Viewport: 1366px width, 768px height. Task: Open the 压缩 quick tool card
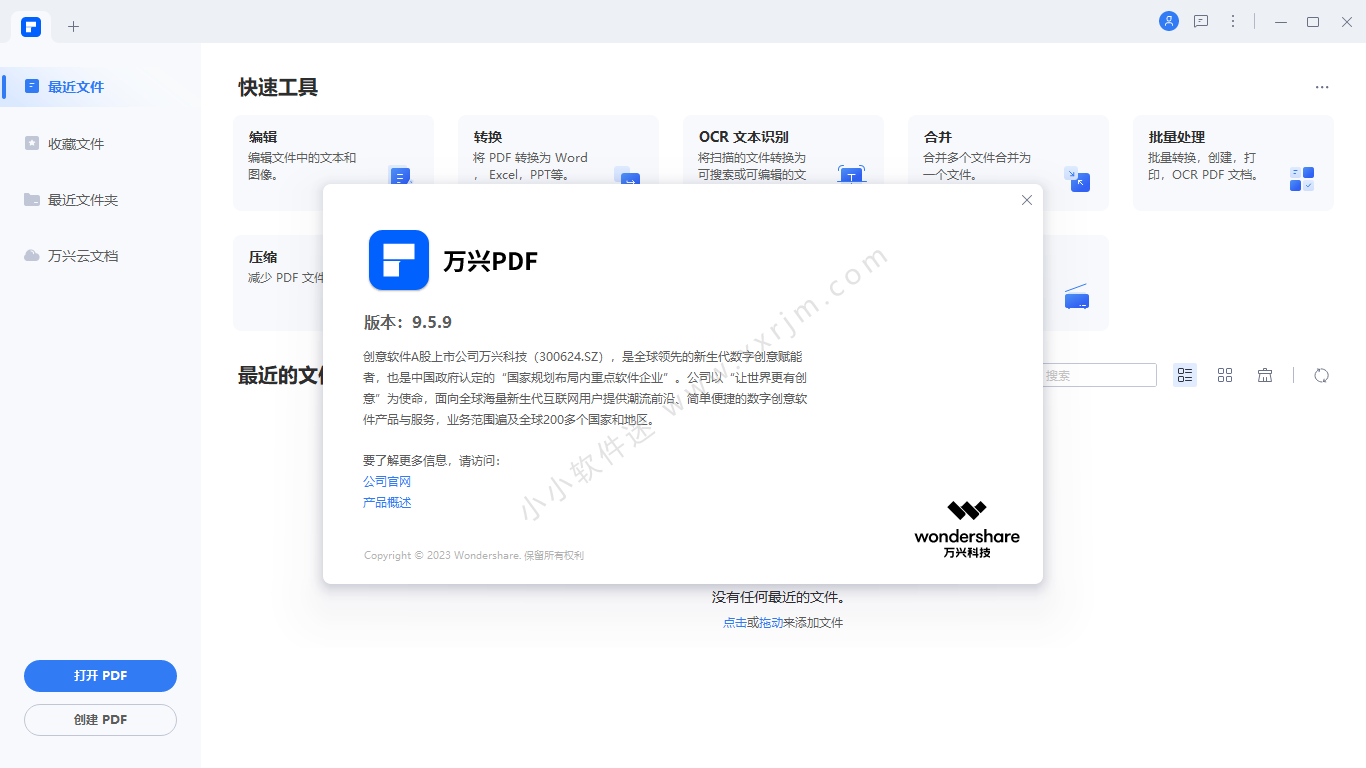click(278, 282)
